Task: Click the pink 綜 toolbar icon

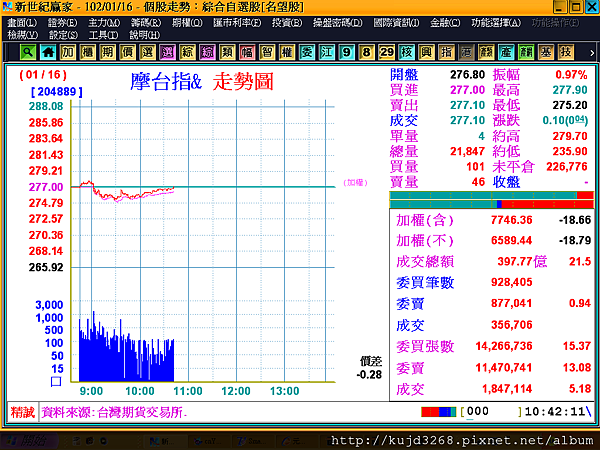Action: click(207, 52)
